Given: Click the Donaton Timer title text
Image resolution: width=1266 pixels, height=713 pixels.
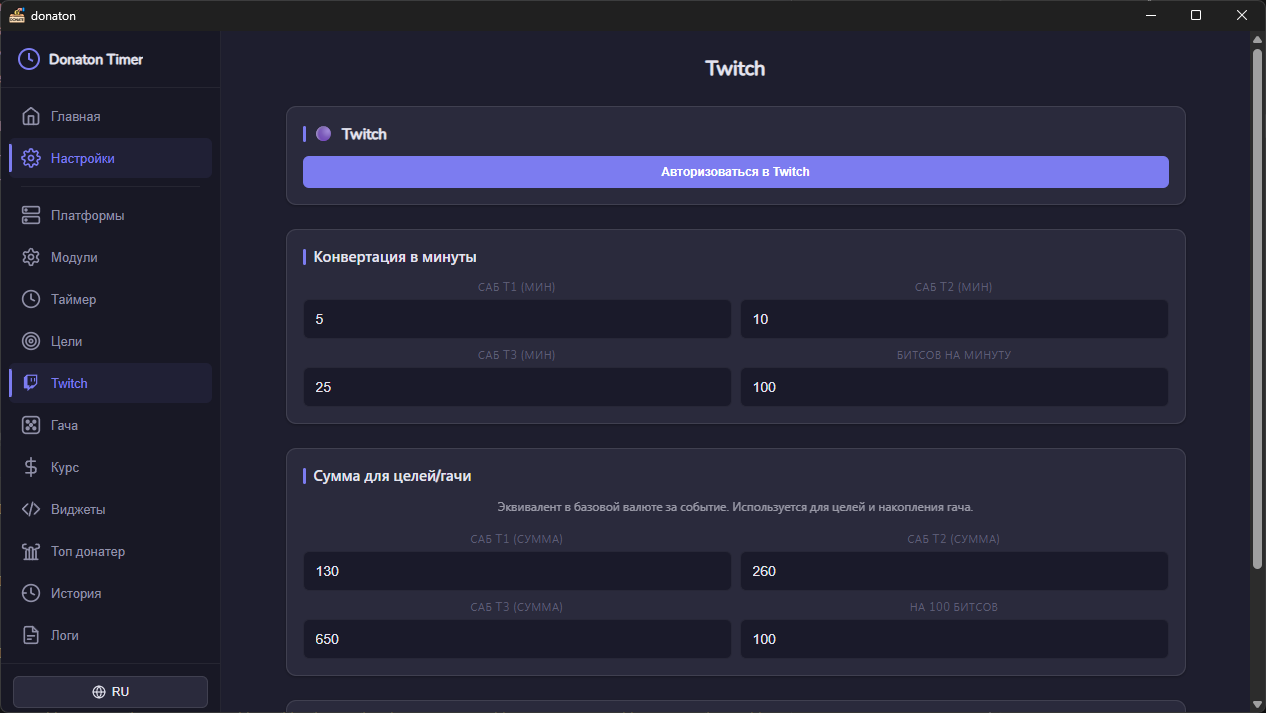Looking at the screenshot, I should tap(96, 59).
